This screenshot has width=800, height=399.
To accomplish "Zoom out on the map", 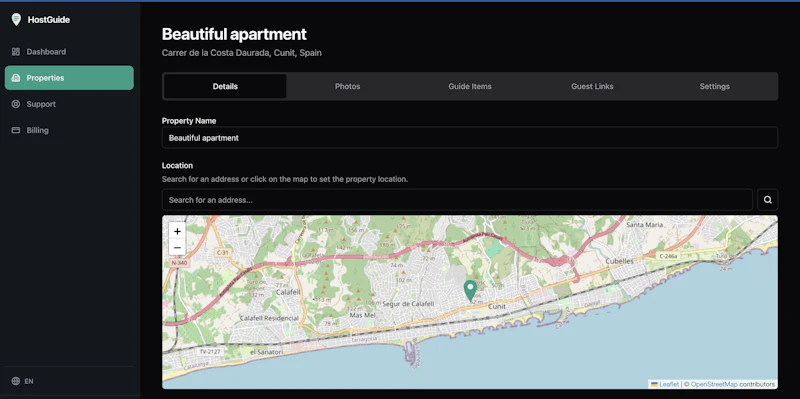I will click(177, 248).
